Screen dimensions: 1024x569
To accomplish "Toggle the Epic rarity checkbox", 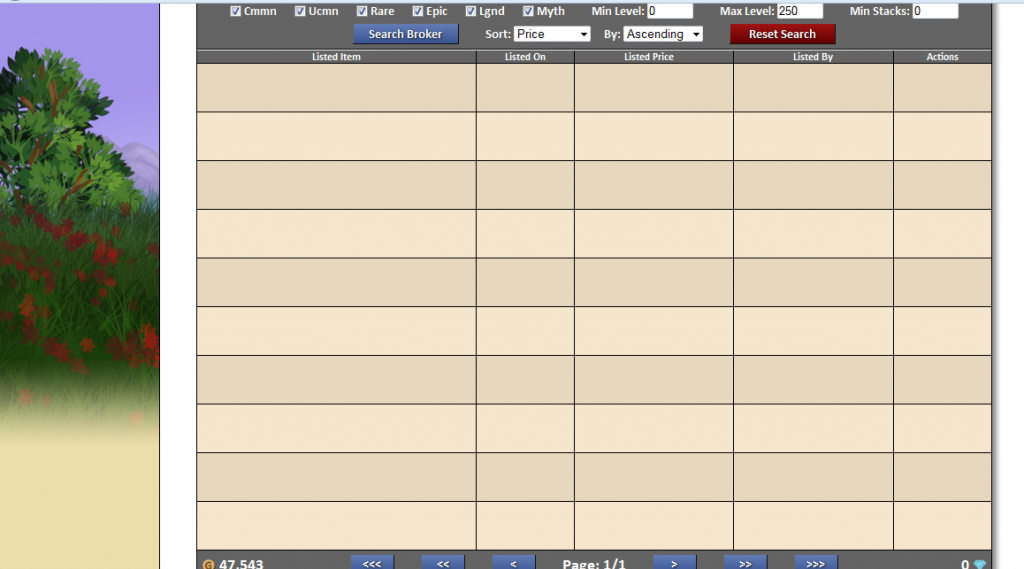I will [418, 12].
